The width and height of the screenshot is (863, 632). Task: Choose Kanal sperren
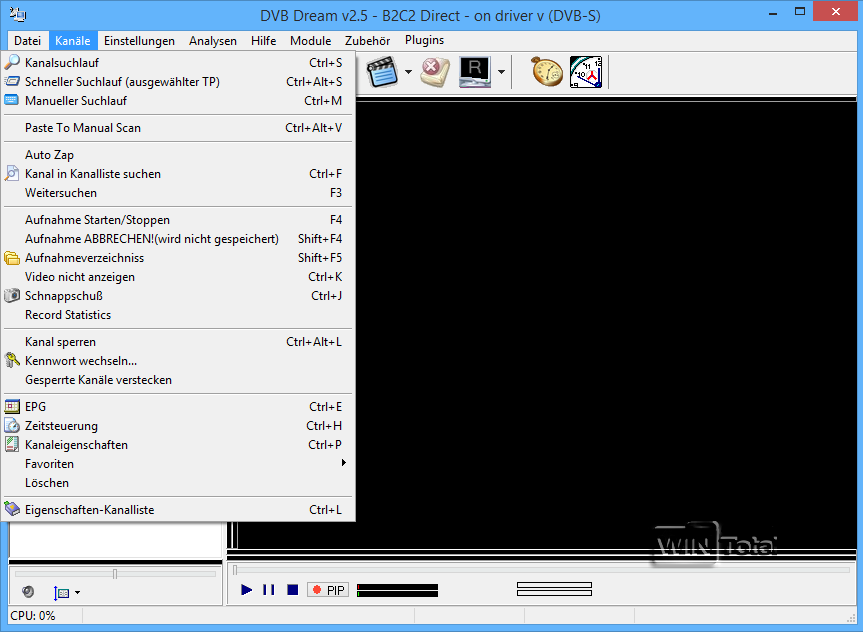pyautogui.click(x=178, y=342)
